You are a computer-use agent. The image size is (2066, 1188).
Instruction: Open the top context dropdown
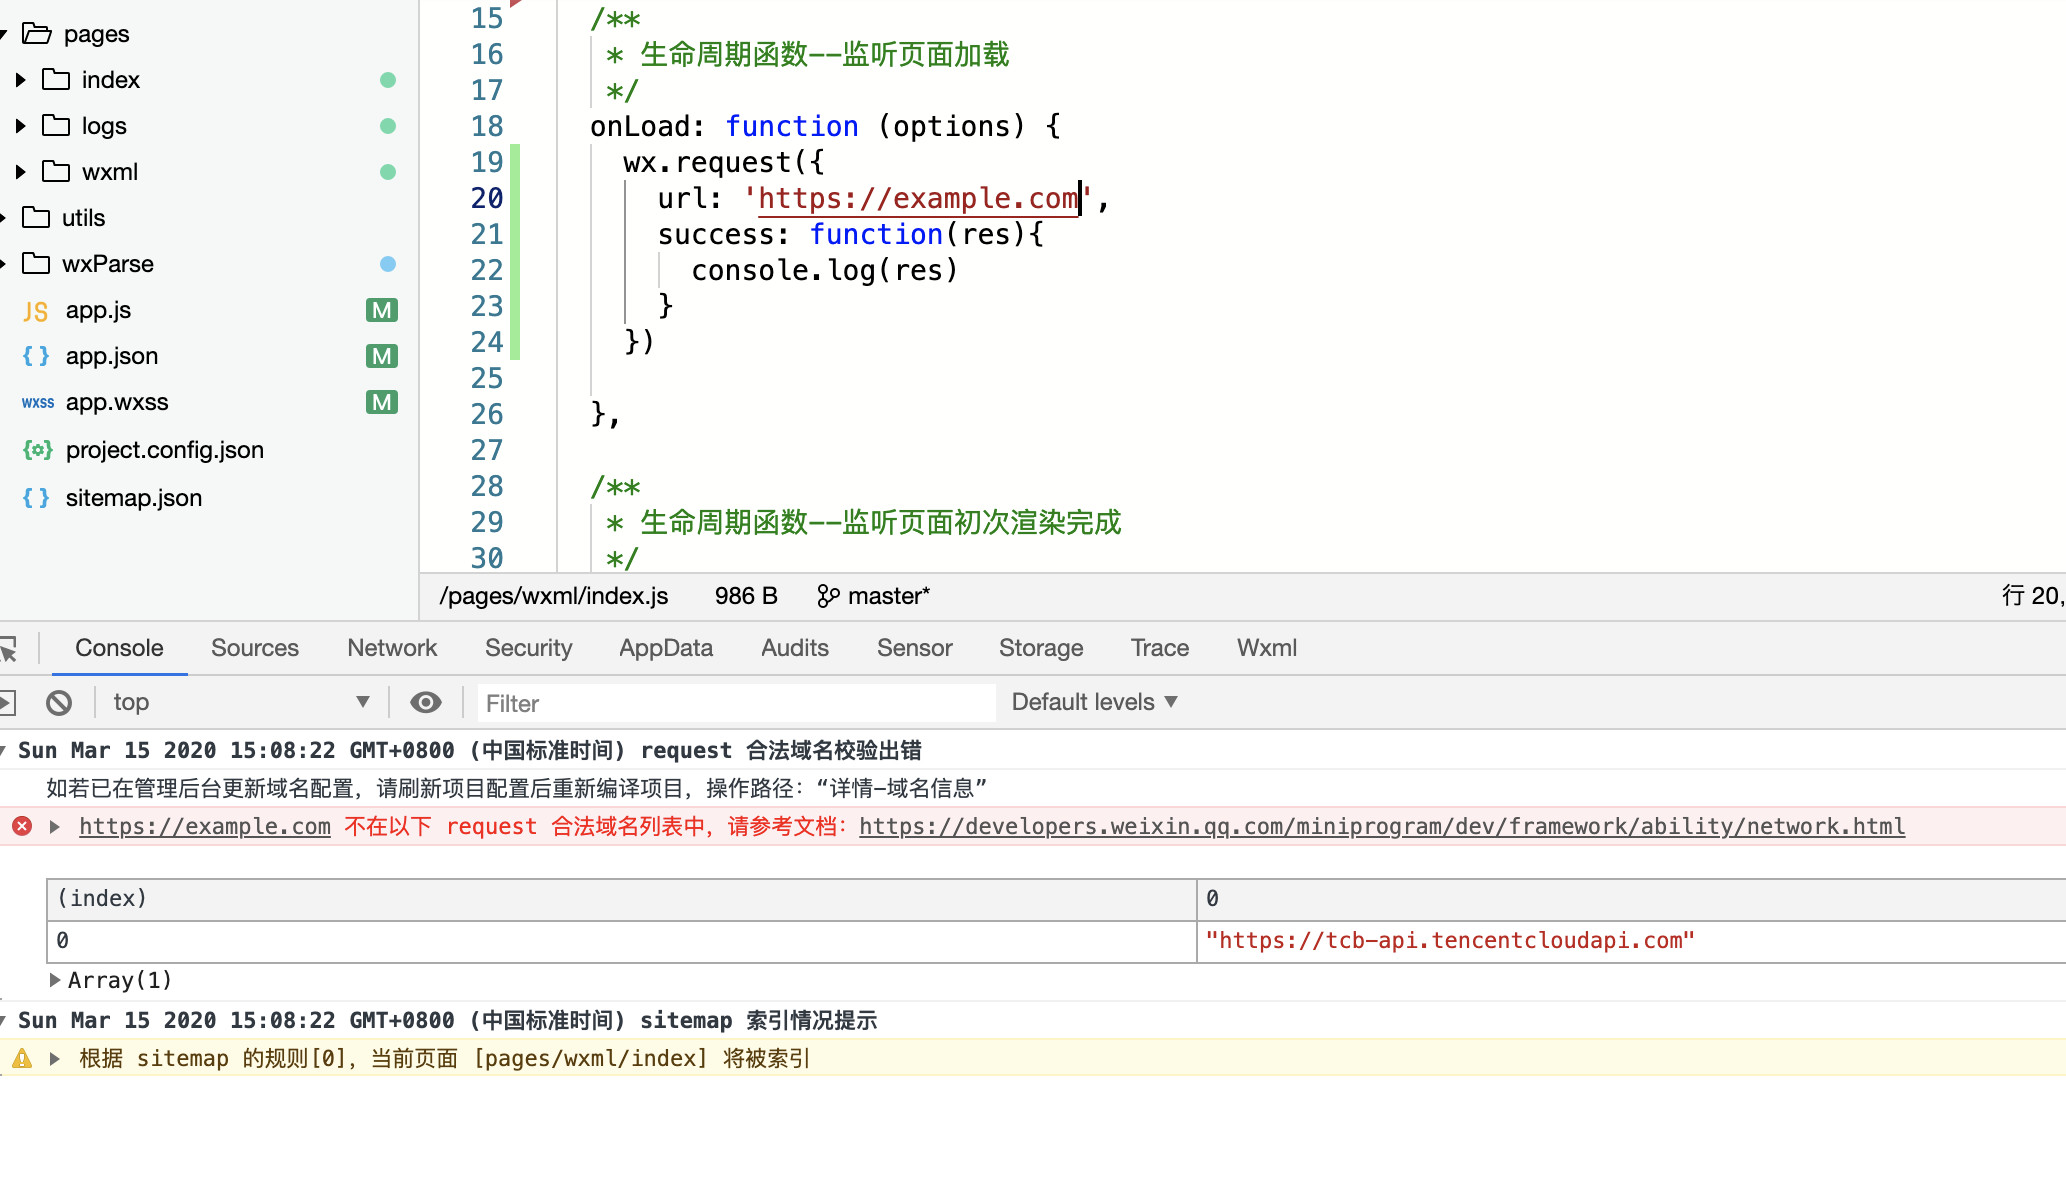tap(240, 703)
